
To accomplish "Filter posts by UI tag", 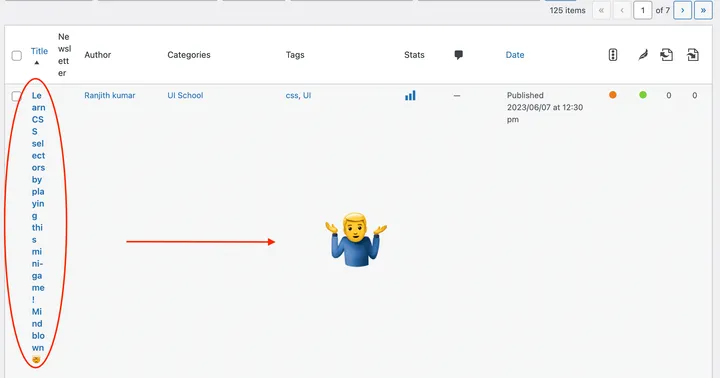I will [307, 96].
